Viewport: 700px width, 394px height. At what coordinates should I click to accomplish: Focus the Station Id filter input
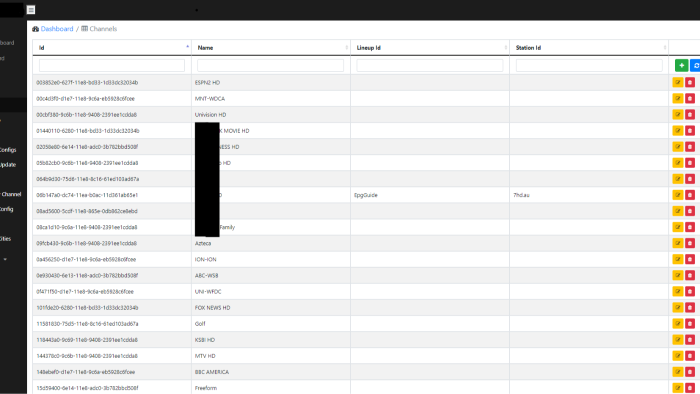click(x=589, y=66)
